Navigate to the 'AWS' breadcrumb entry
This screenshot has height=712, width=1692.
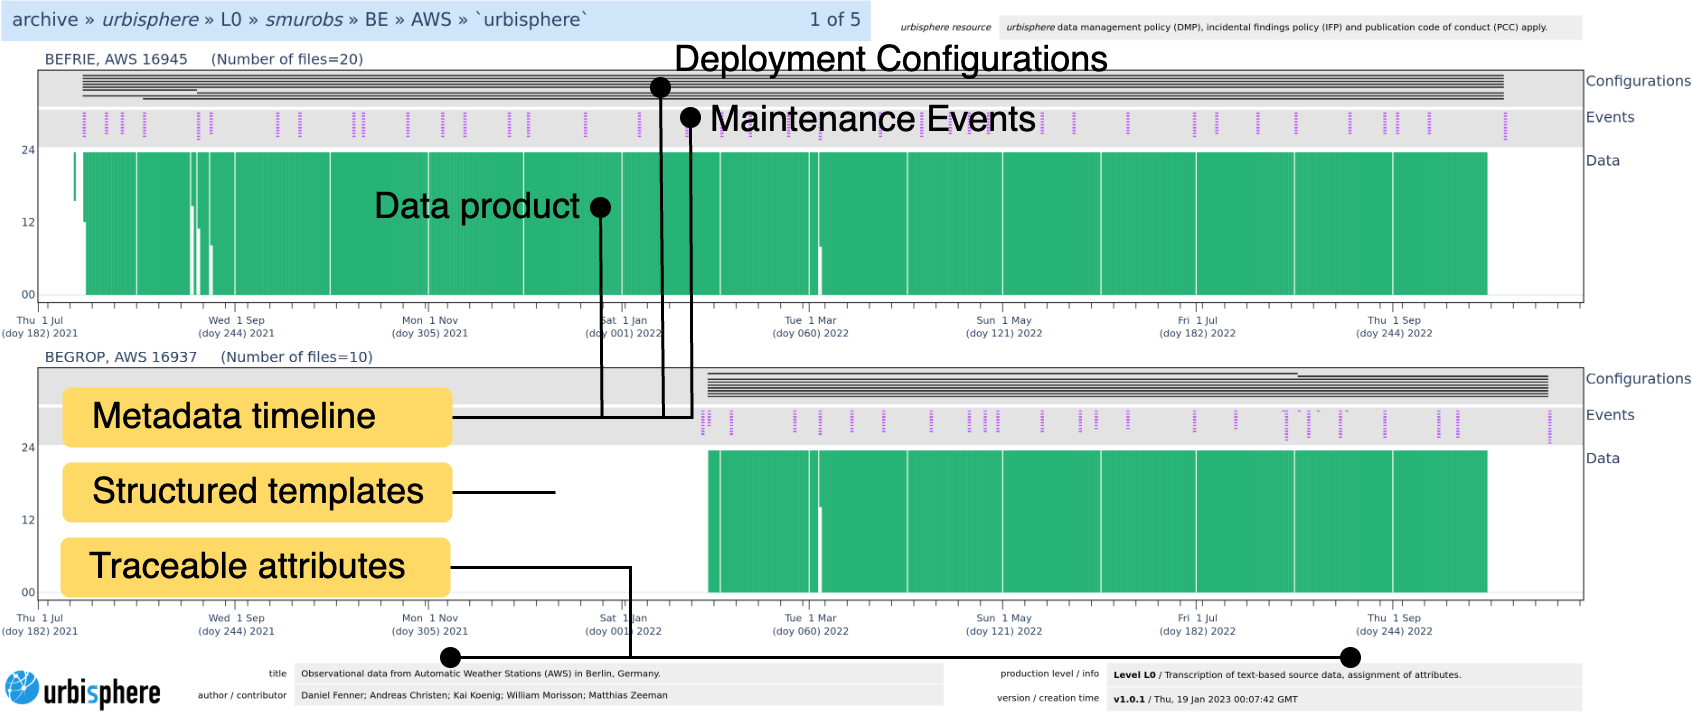coord(431,20)
